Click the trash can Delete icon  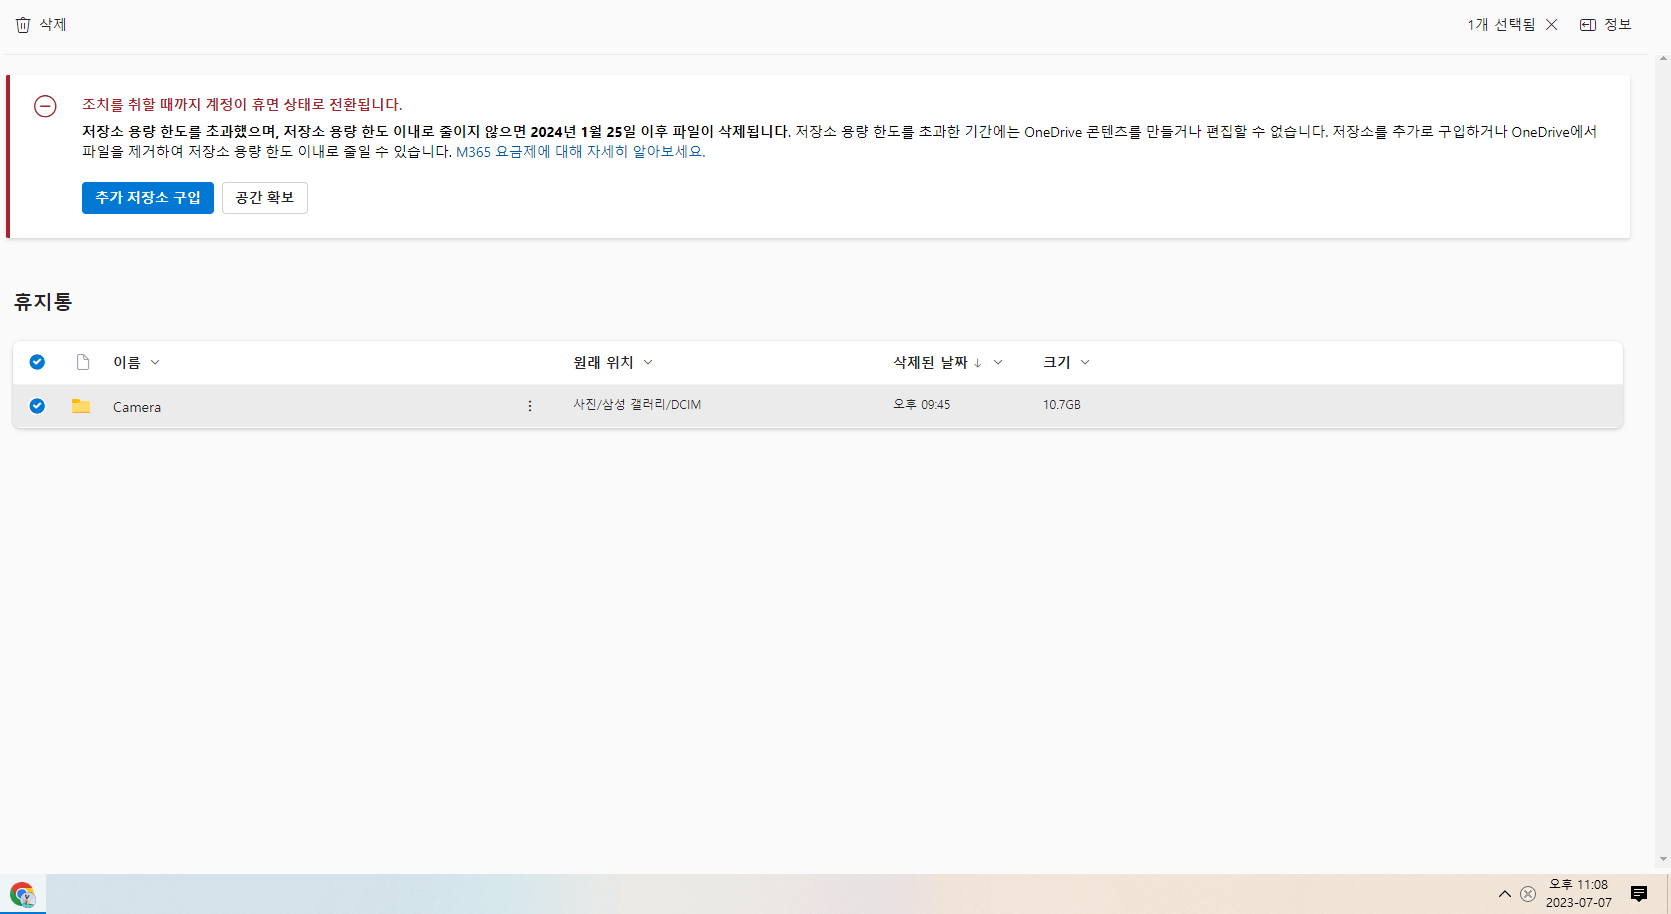(23, 25)
